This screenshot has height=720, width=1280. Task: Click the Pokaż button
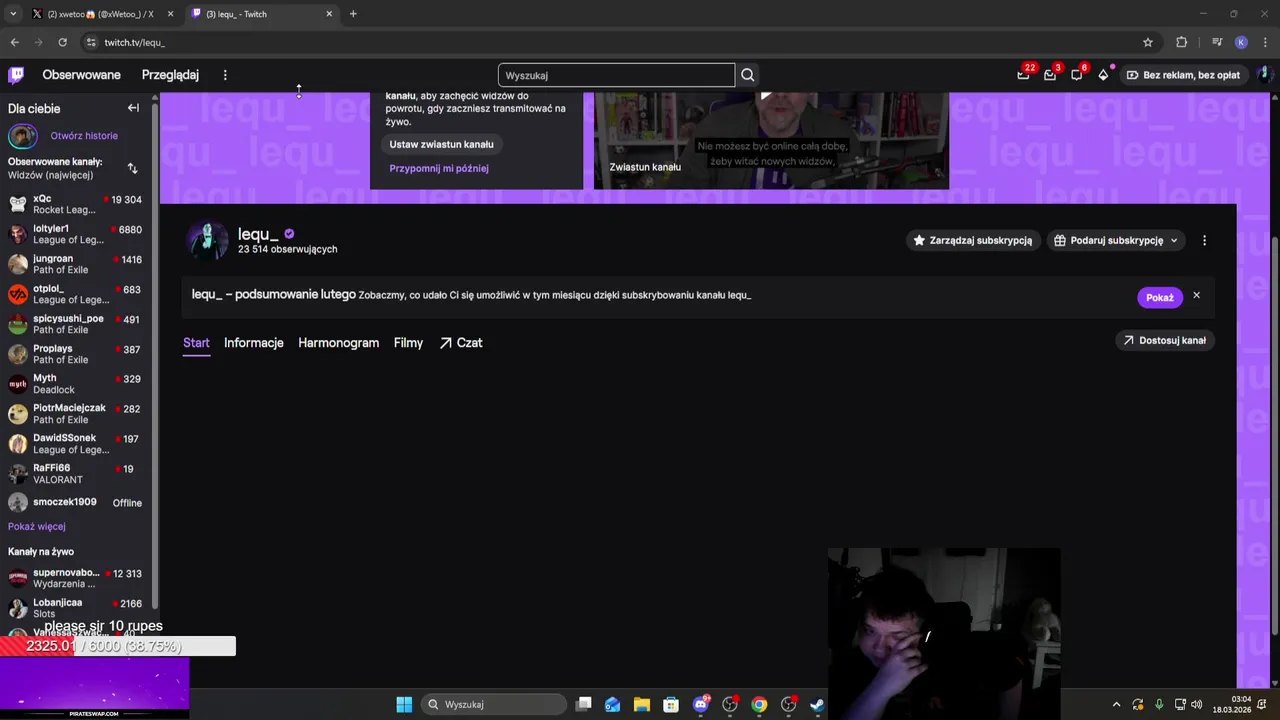click(x=1159, y=297)
